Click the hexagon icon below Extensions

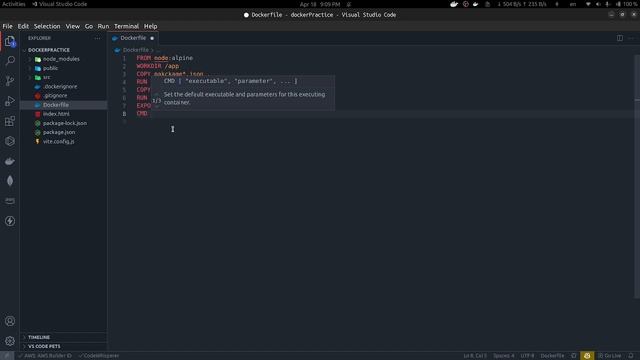(x=10, y=141)
